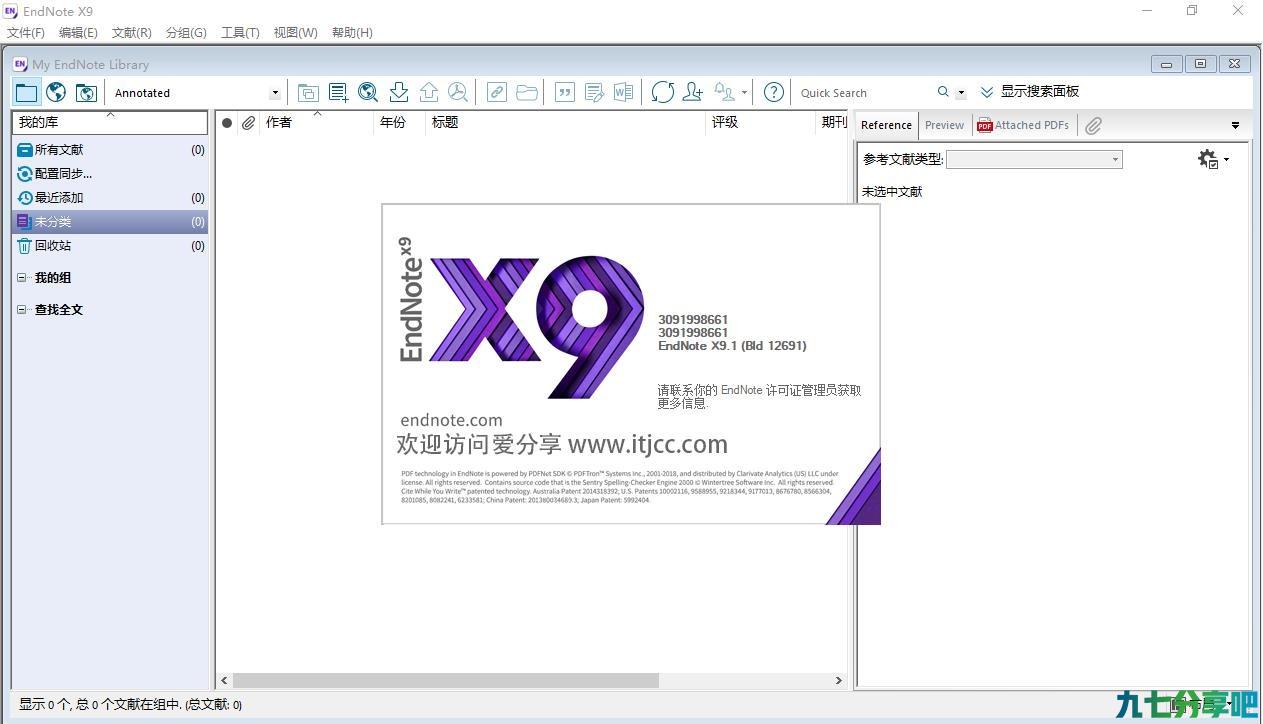This screenshot has height=724, width=1263.
Task: Open Quick Search options dropdown arrow
Action: click(x=961, y=93)
